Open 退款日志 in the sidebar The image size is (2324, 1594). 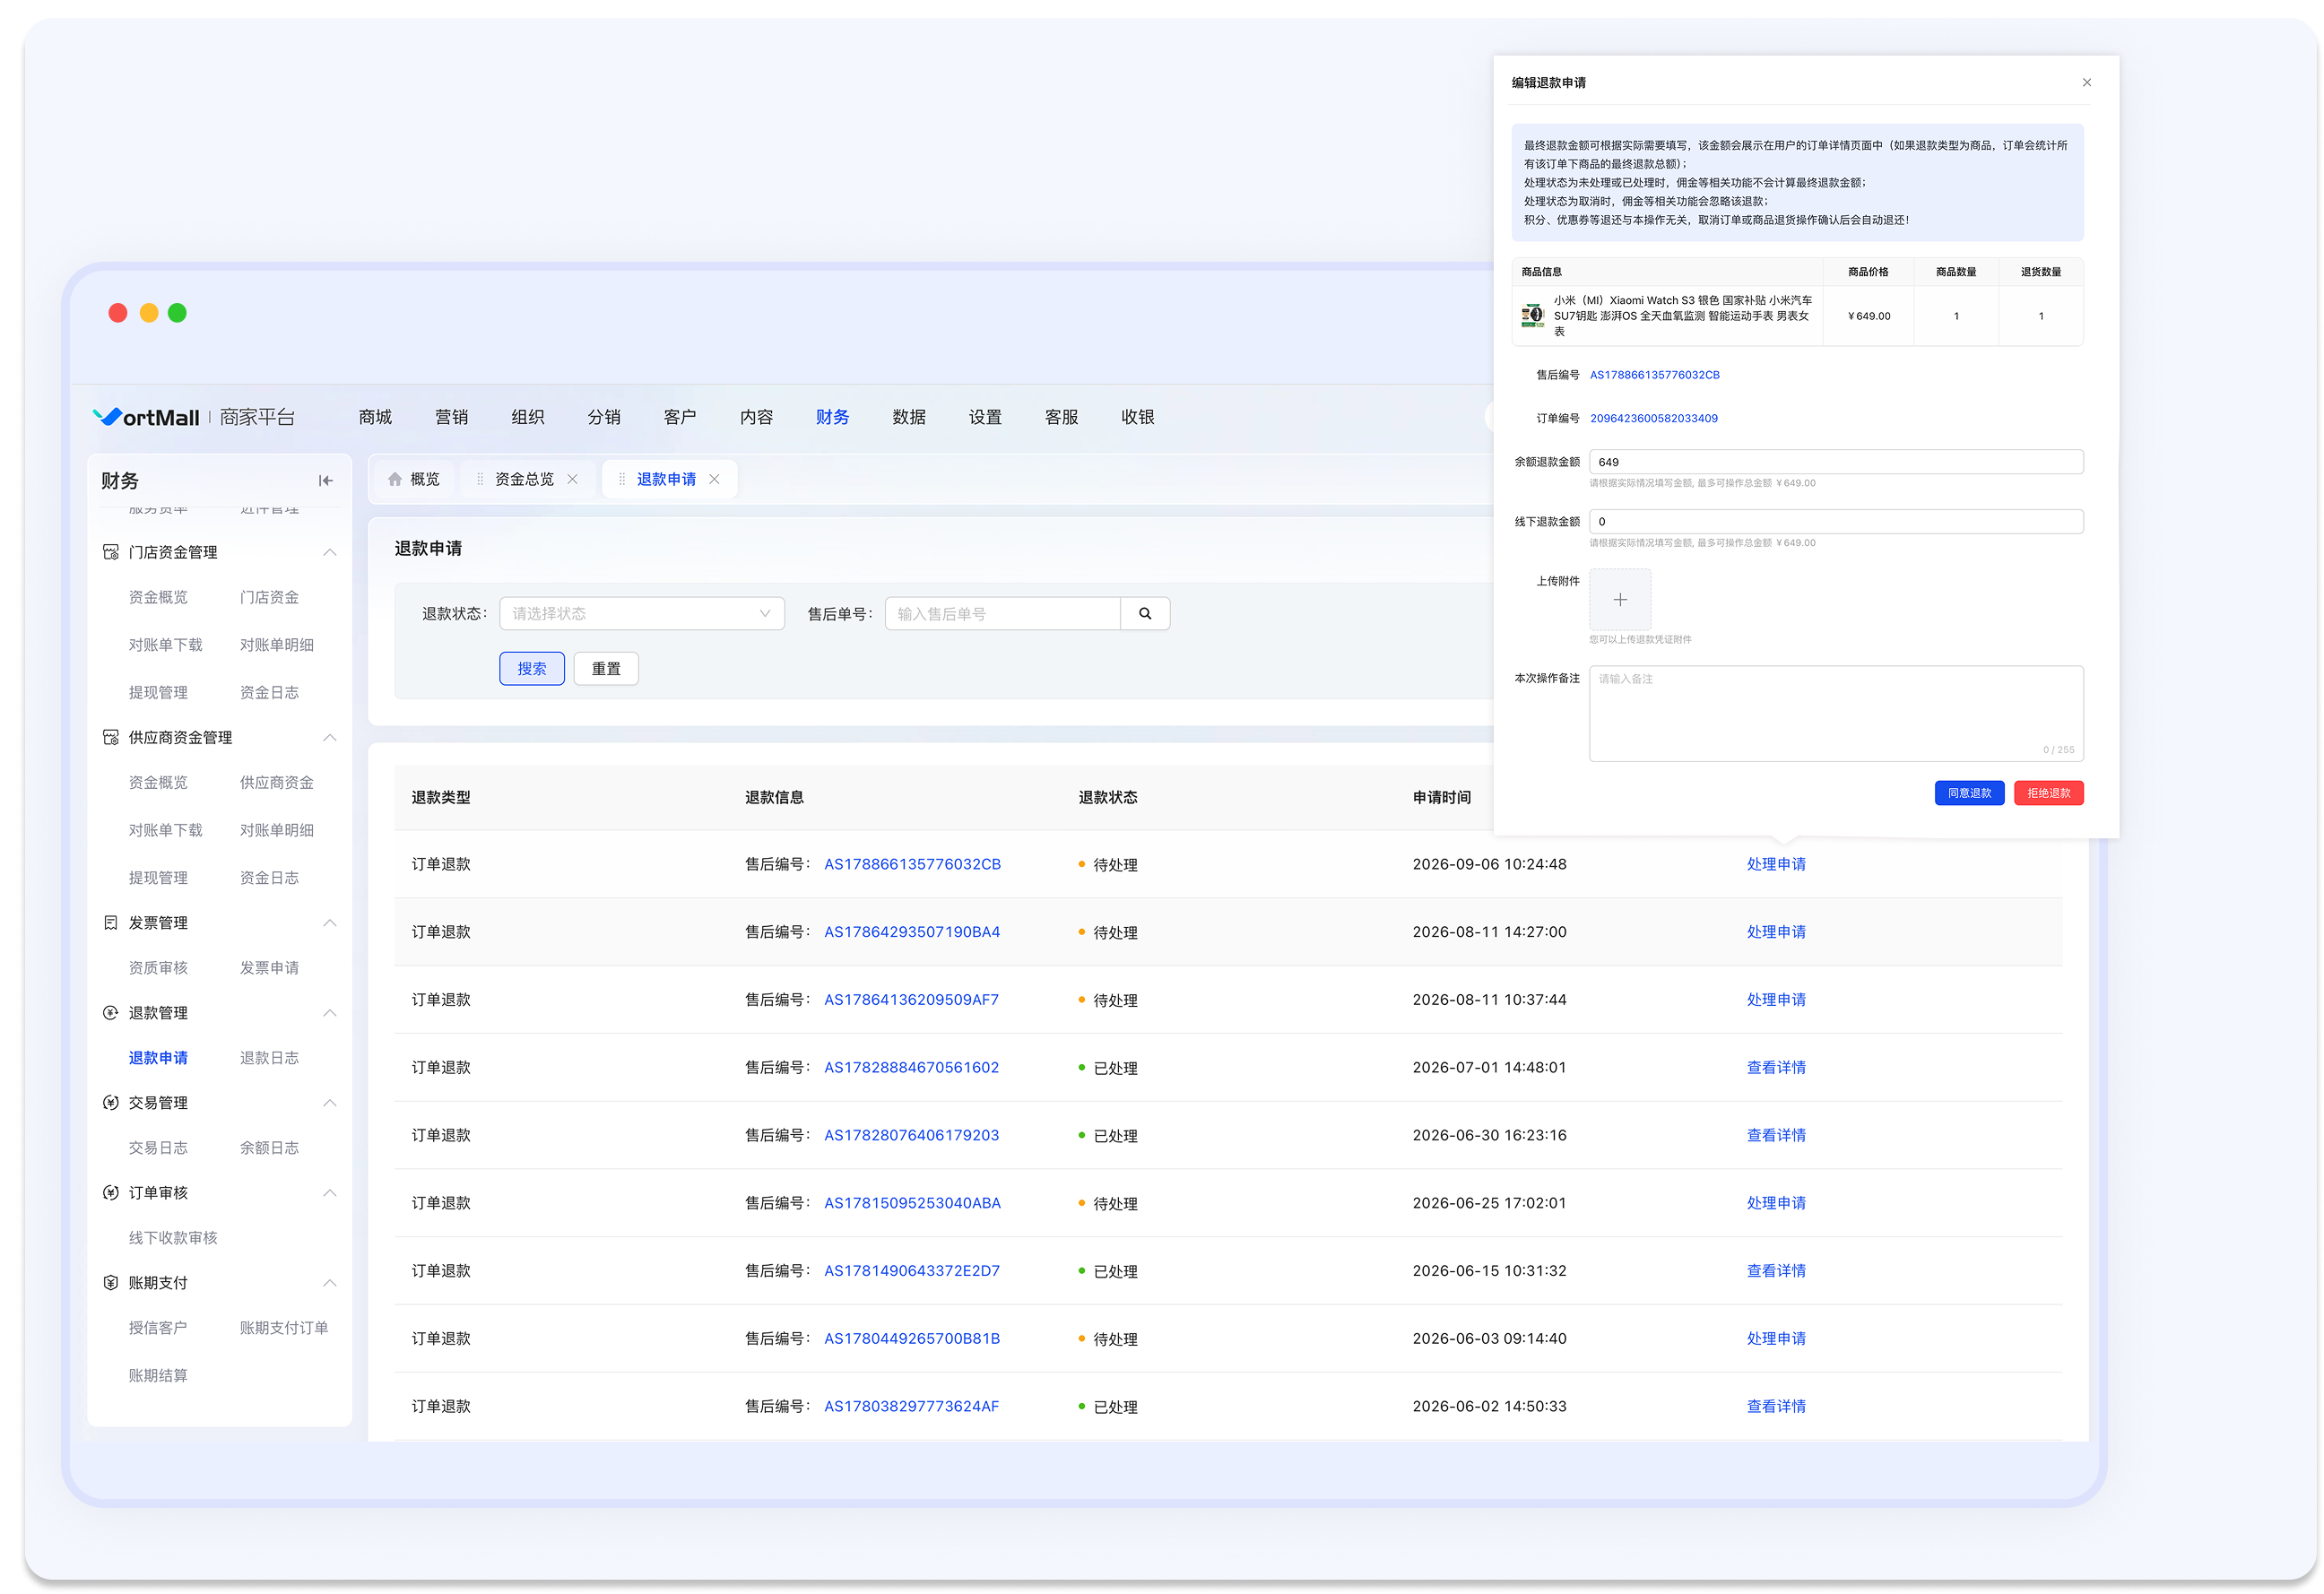point(270,1058)
